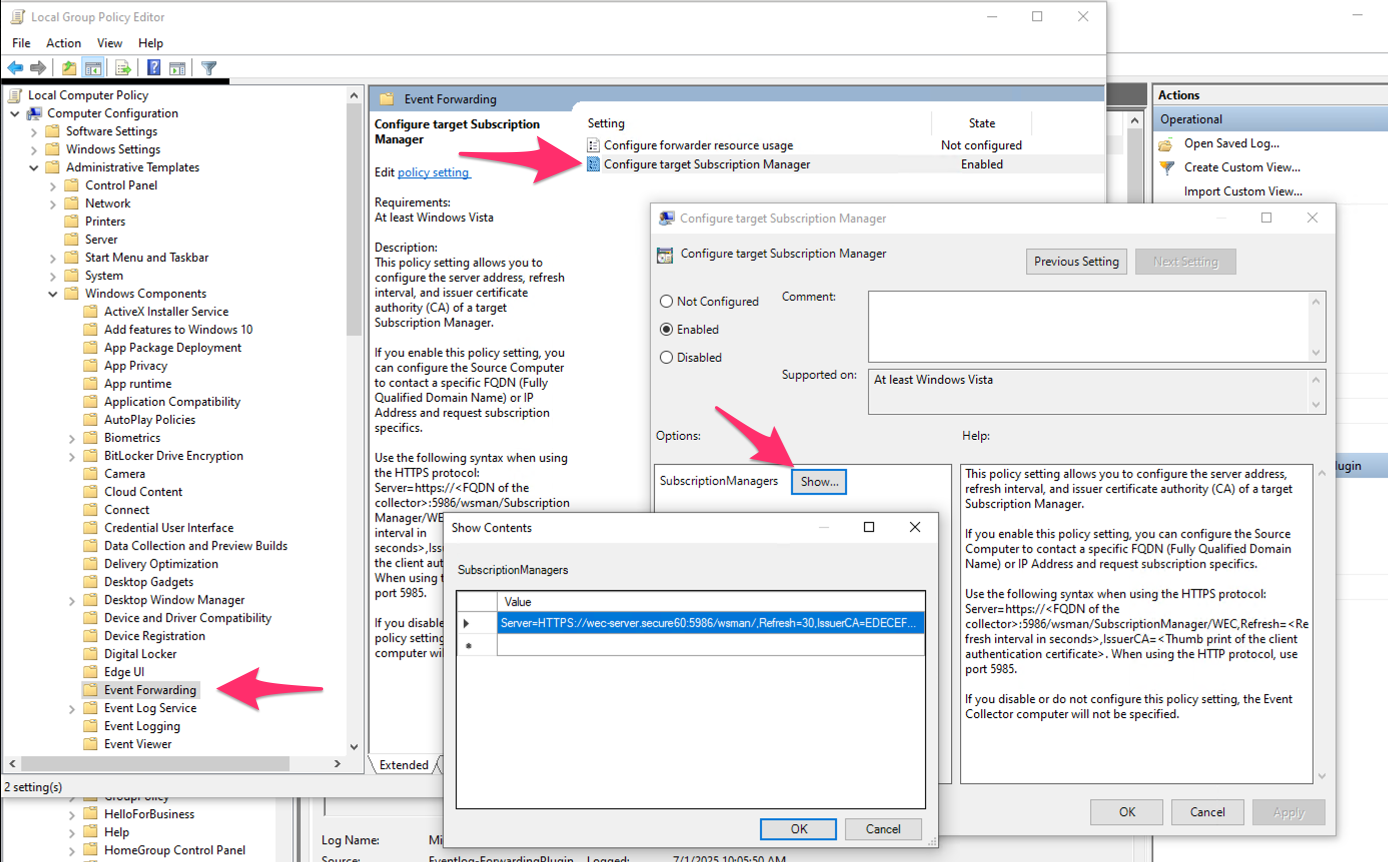Open the Action menu
The image size is (1388, 862).
click(63, 43)
